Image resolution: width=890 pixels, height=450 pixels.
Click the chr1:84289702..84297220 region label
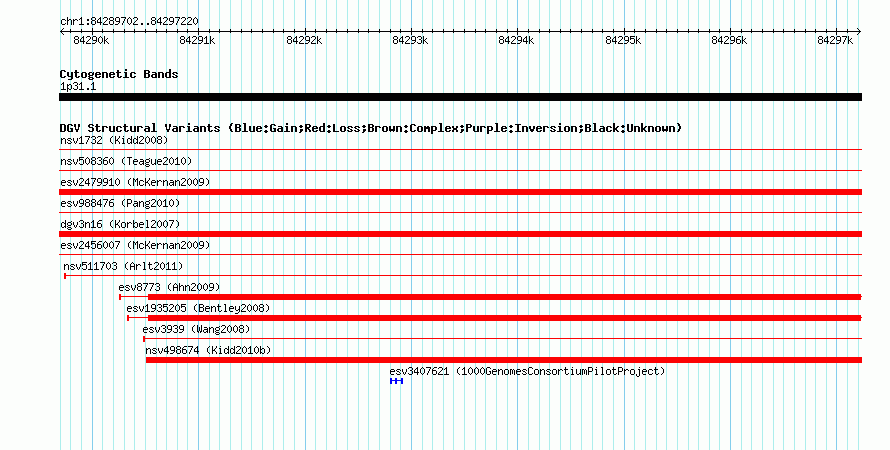(129, 21)
